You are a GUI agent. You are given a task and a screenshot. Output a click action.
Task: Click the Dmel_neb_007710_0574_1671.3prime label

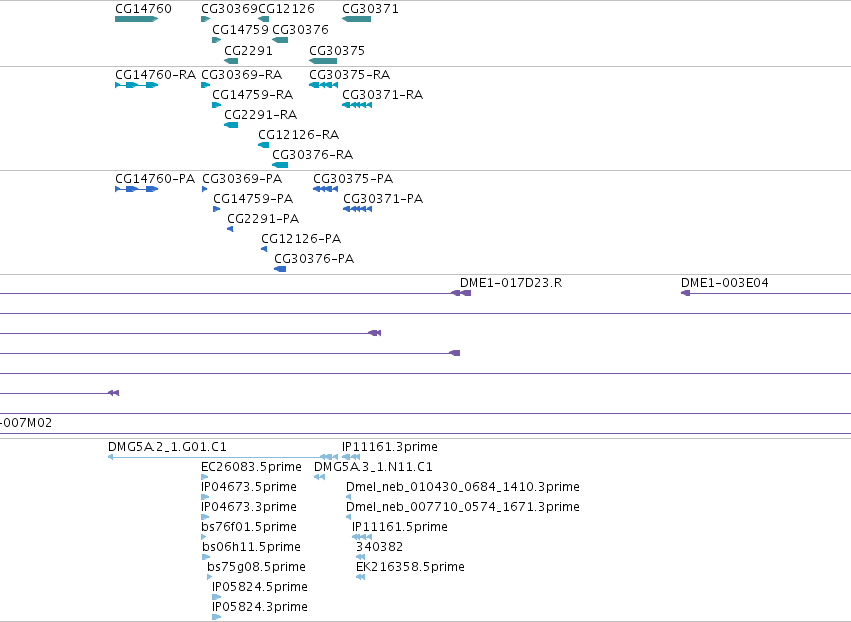[x=463, y=507]
